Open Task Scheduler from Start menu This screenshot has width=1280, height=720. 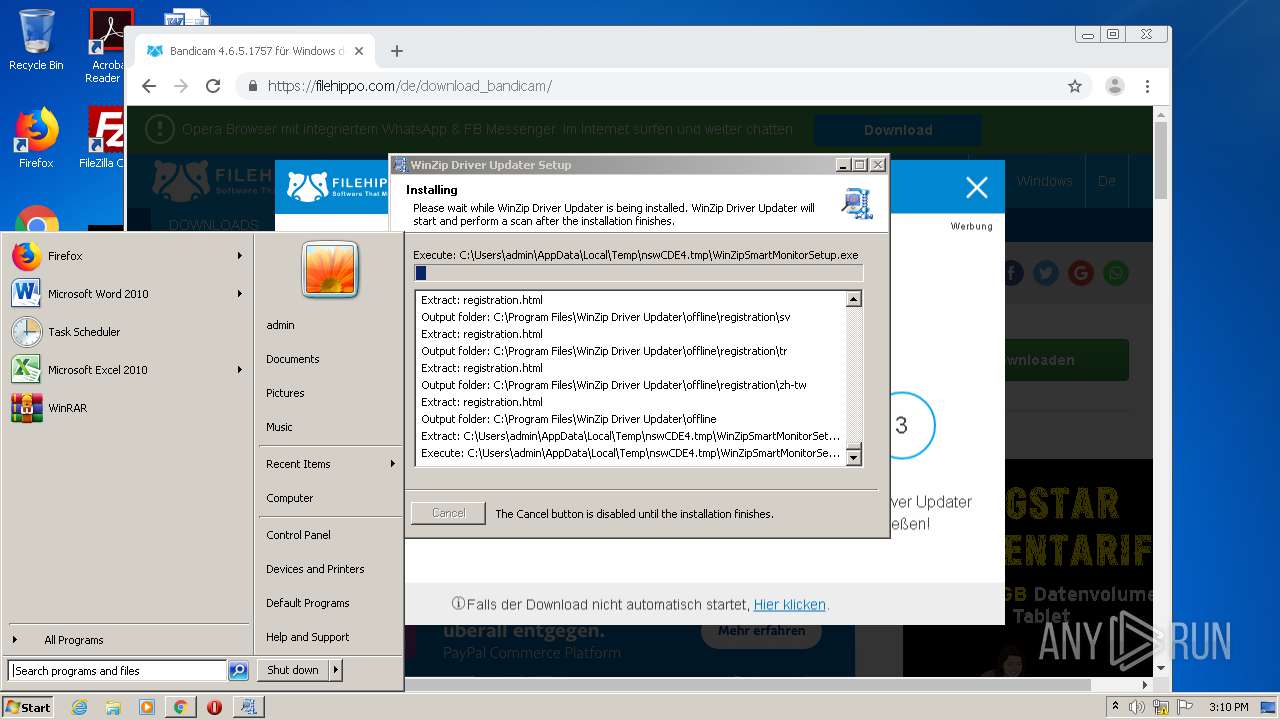126,332
